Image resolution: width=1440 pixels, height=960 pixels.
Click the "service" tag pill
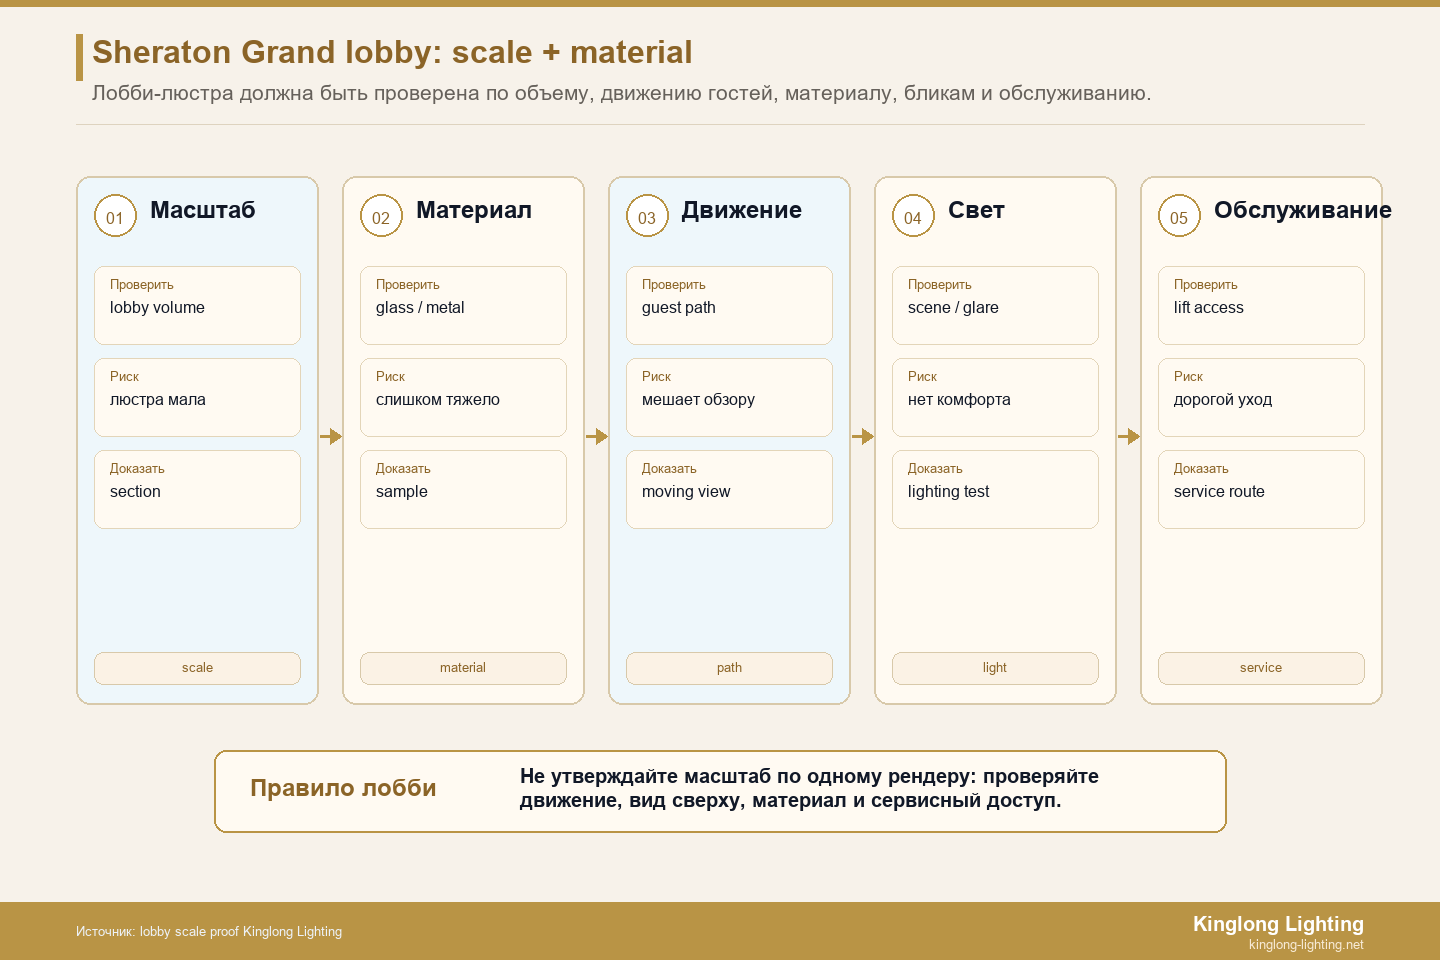(x=1261, y=668)
